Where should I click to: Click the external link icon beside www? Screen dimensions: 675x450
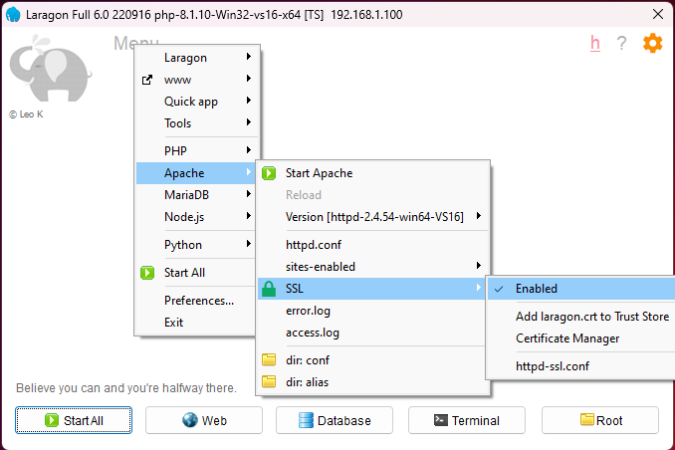147,80
